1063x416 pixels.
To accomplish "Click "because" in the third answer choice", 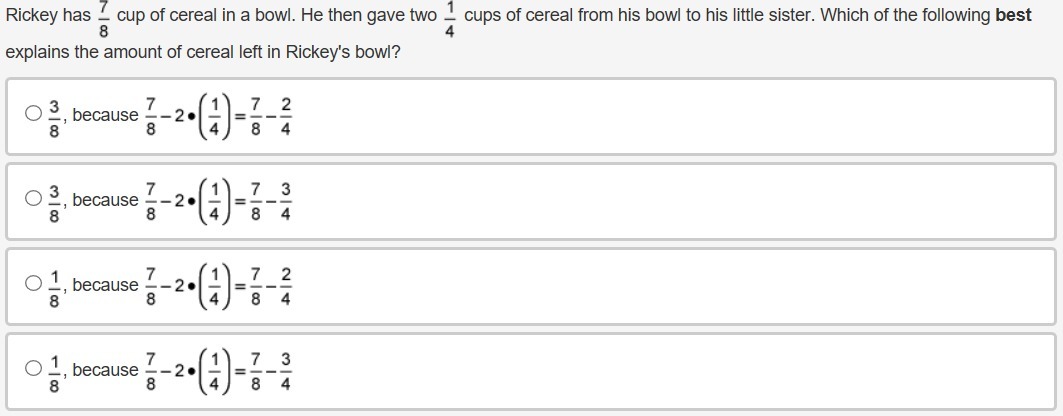I will click(x=105, y=285).
